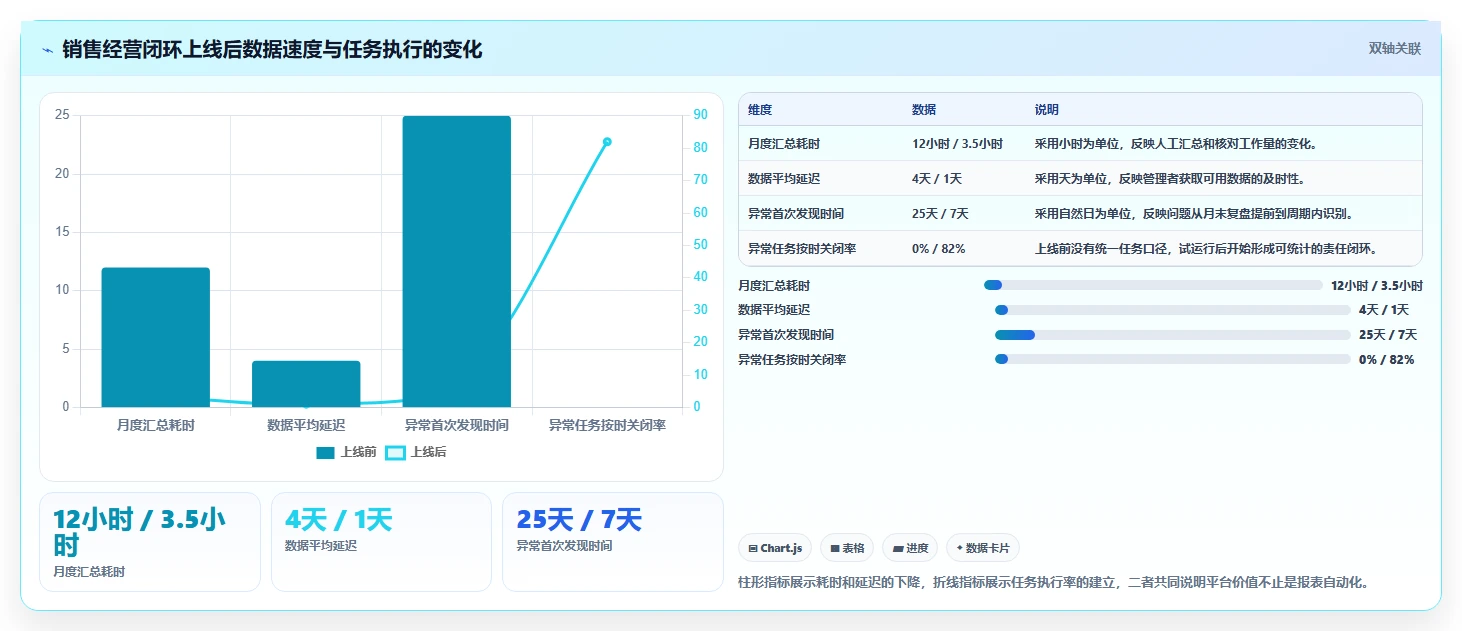Click the description starting 采用天为单位
1462x631 pixels.
(1170, 179)
